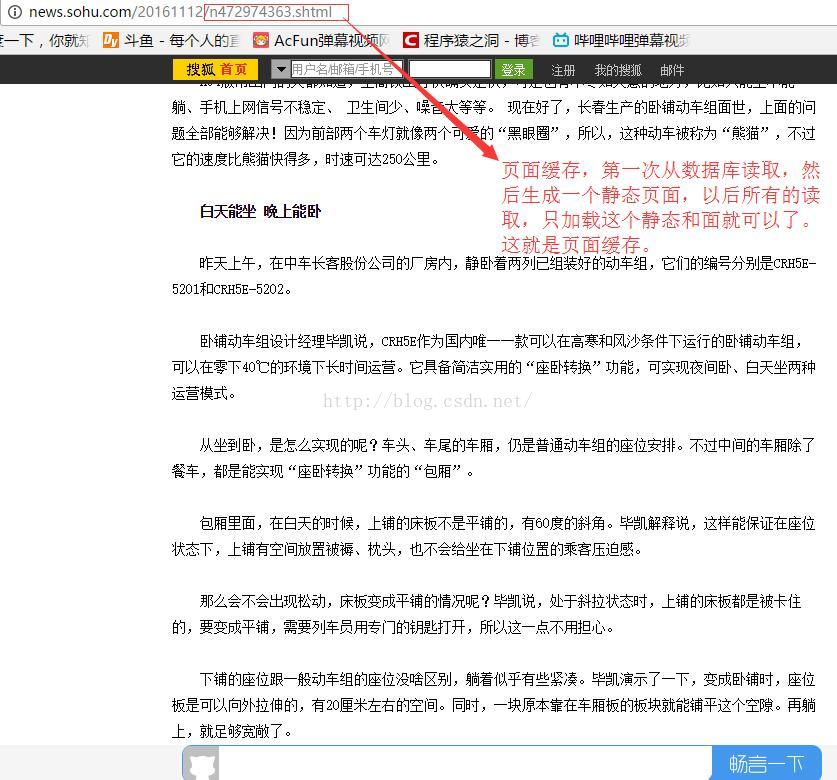Viewport: 837px width, 780px height.
Task: Click the yellow 搜狐 首页 button
Action: click(x=216, y=69)
